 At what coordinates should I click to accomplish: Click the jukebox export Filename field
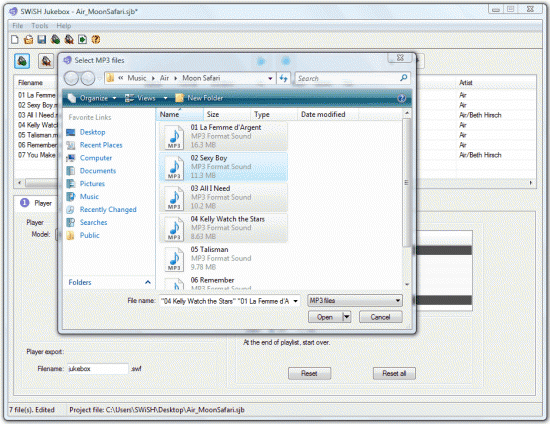pos(98,369)
